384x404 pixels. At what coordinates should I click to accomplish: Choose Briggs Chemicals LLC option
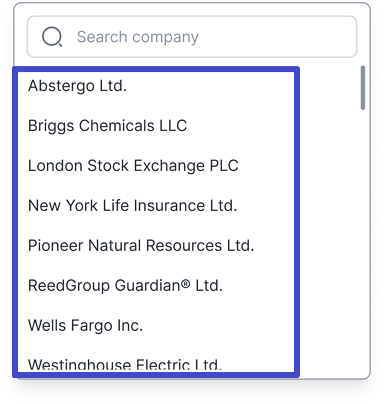coord(156,126)
